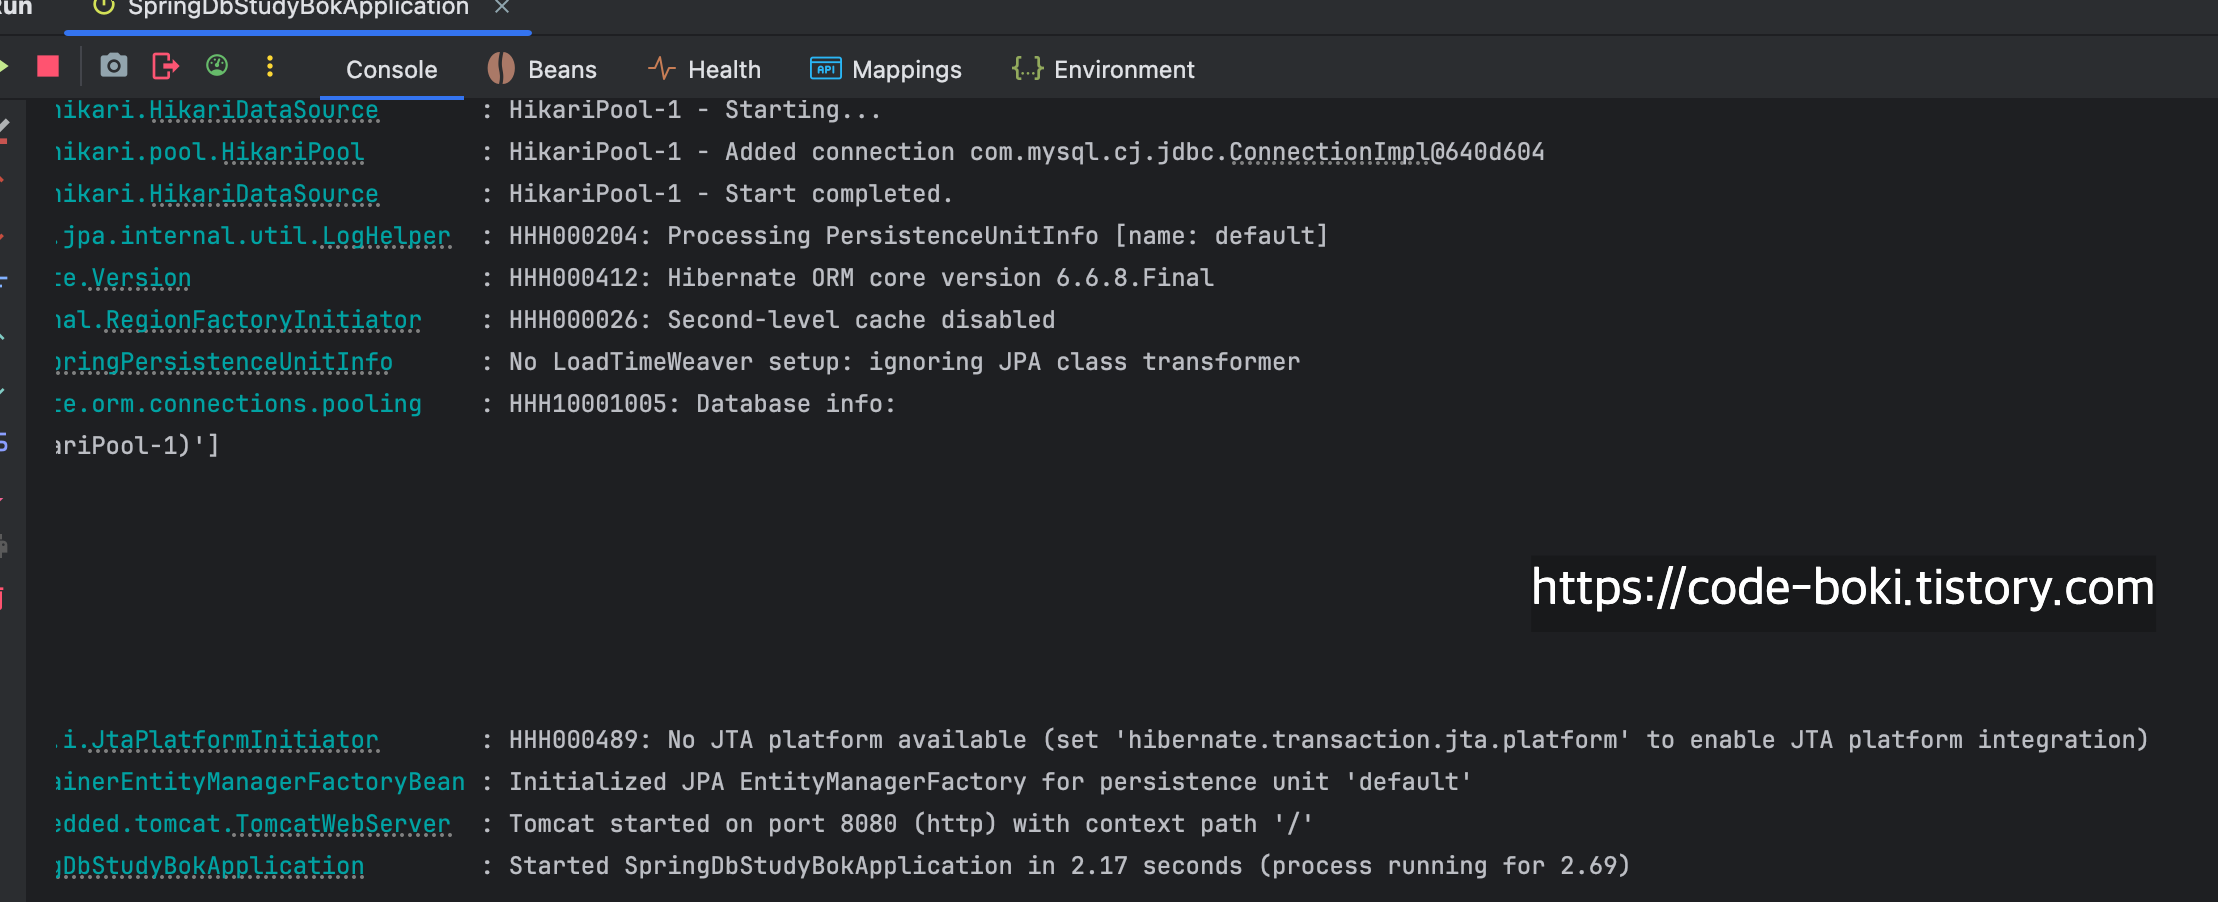Select the SpringDbStudyBokApplication run tab
The width and height of the screenshot is (2218, 902).
pos(298,9)
